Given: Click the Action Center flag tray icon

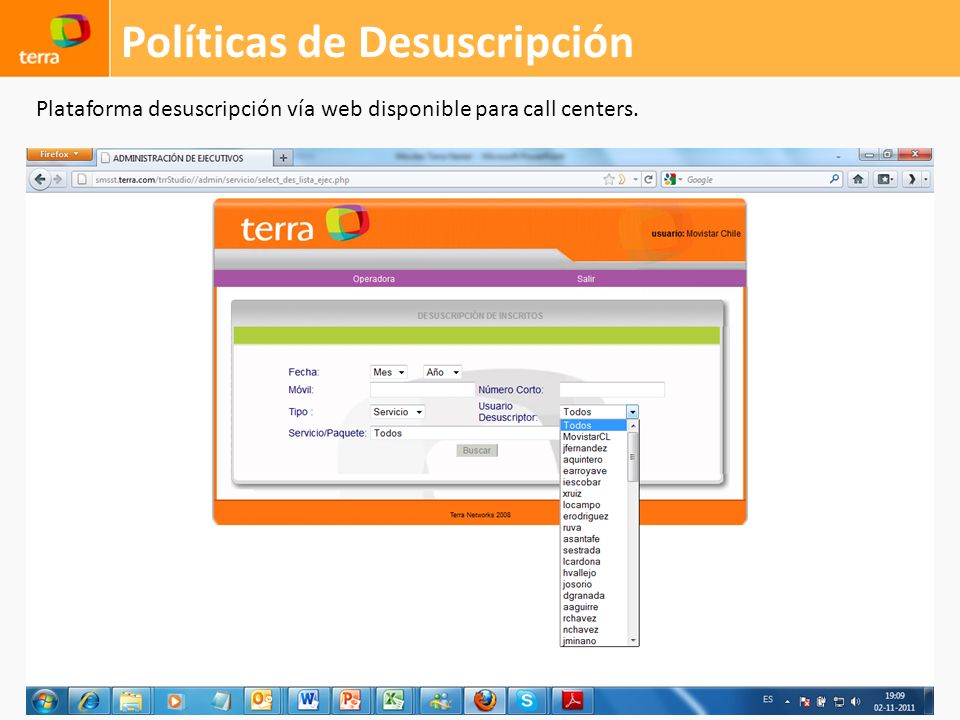Looking at the screenshot, I should coord(804,702).
